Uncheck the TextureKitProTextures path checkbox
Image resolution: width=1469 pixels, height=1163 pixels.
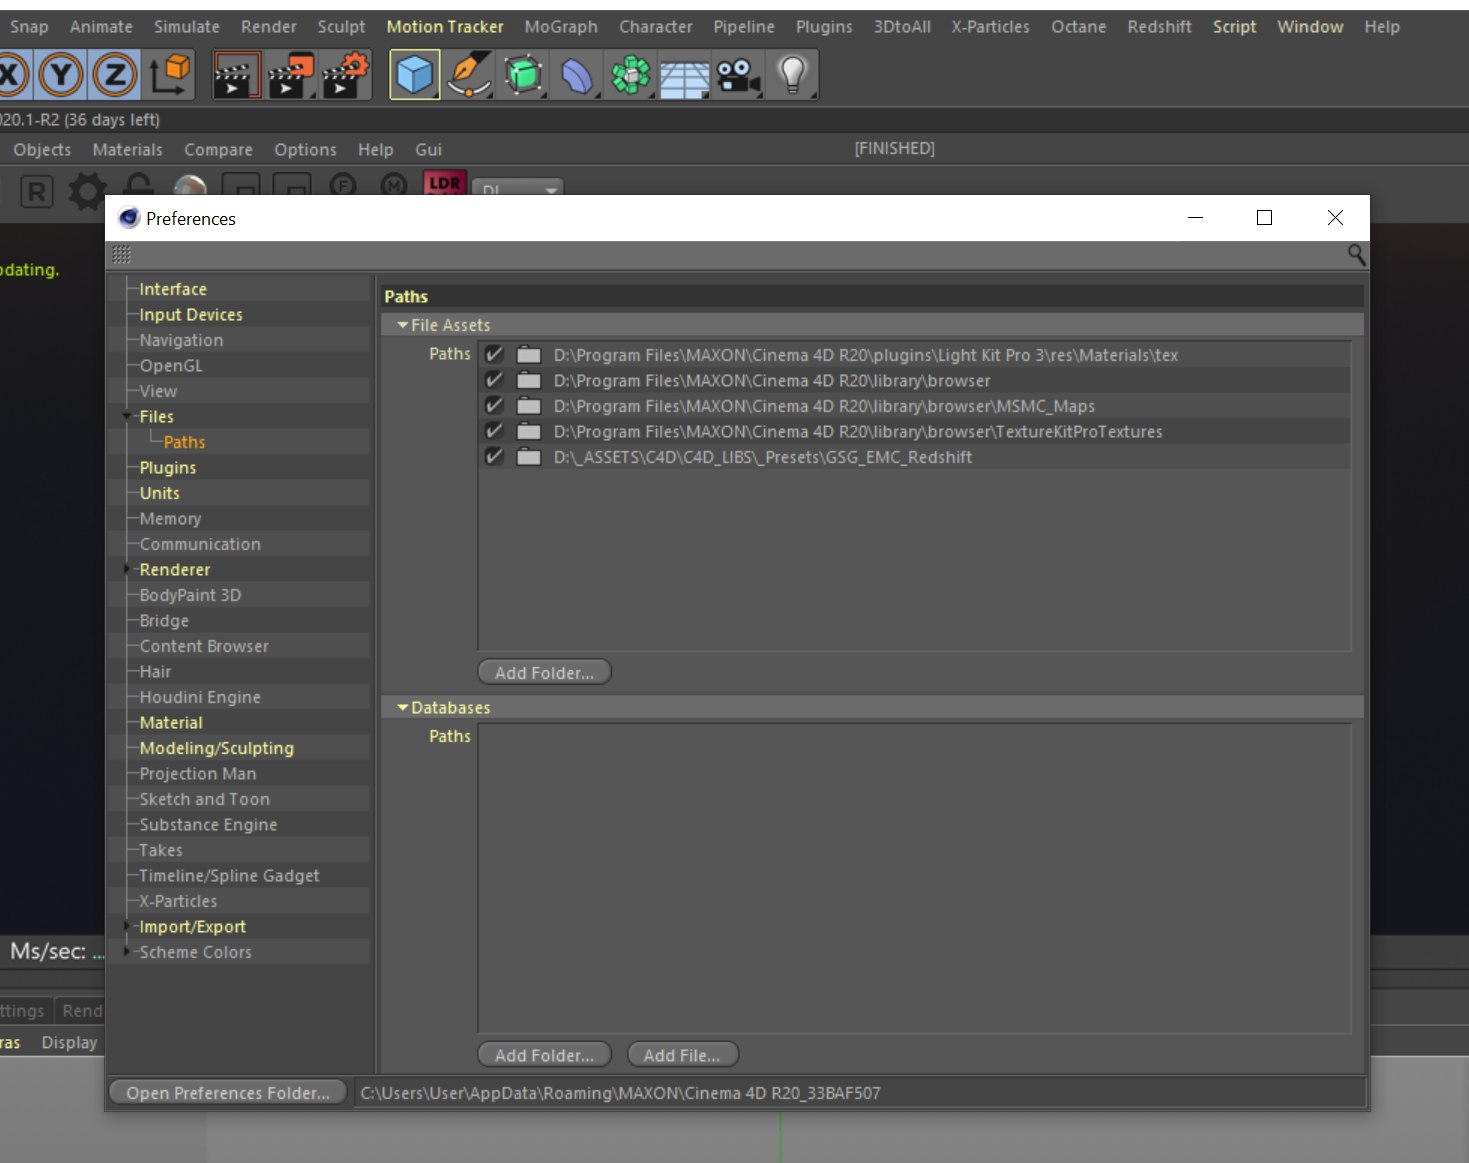pyautogui.click(x=494, y=431)
